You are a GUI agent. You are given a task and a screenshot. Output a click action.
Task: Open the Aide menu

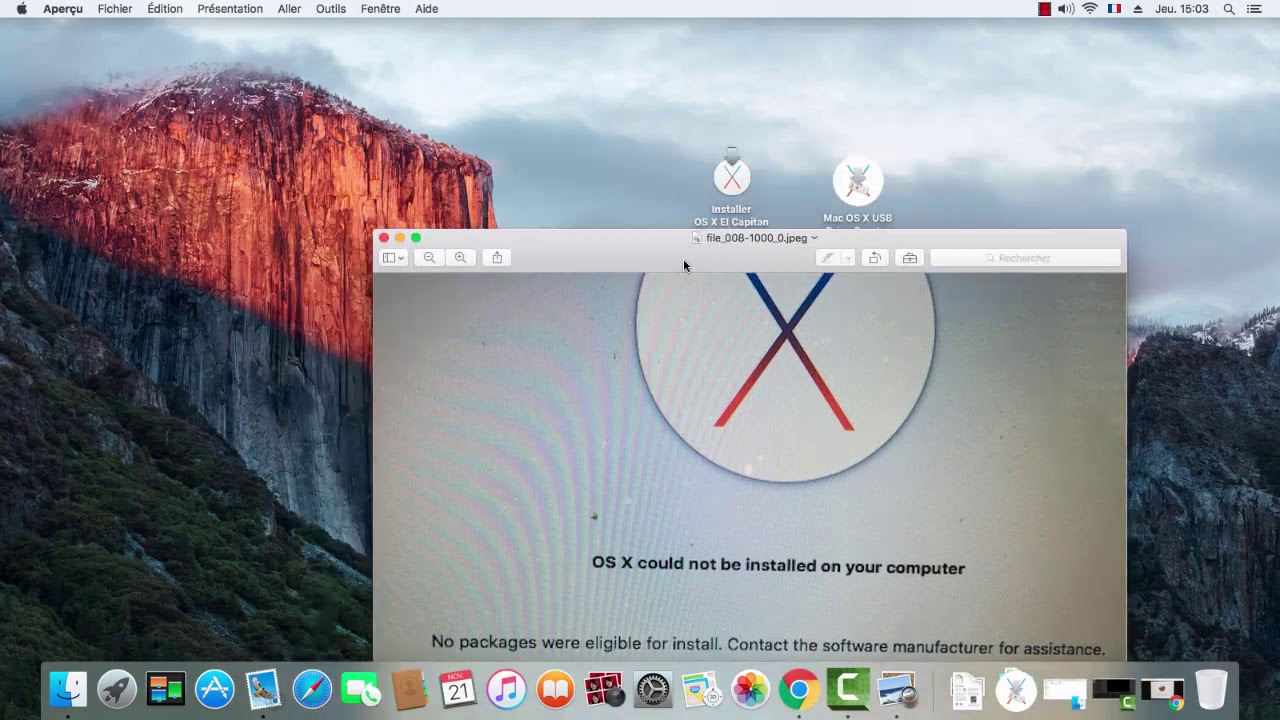click(x=427, y=9)
